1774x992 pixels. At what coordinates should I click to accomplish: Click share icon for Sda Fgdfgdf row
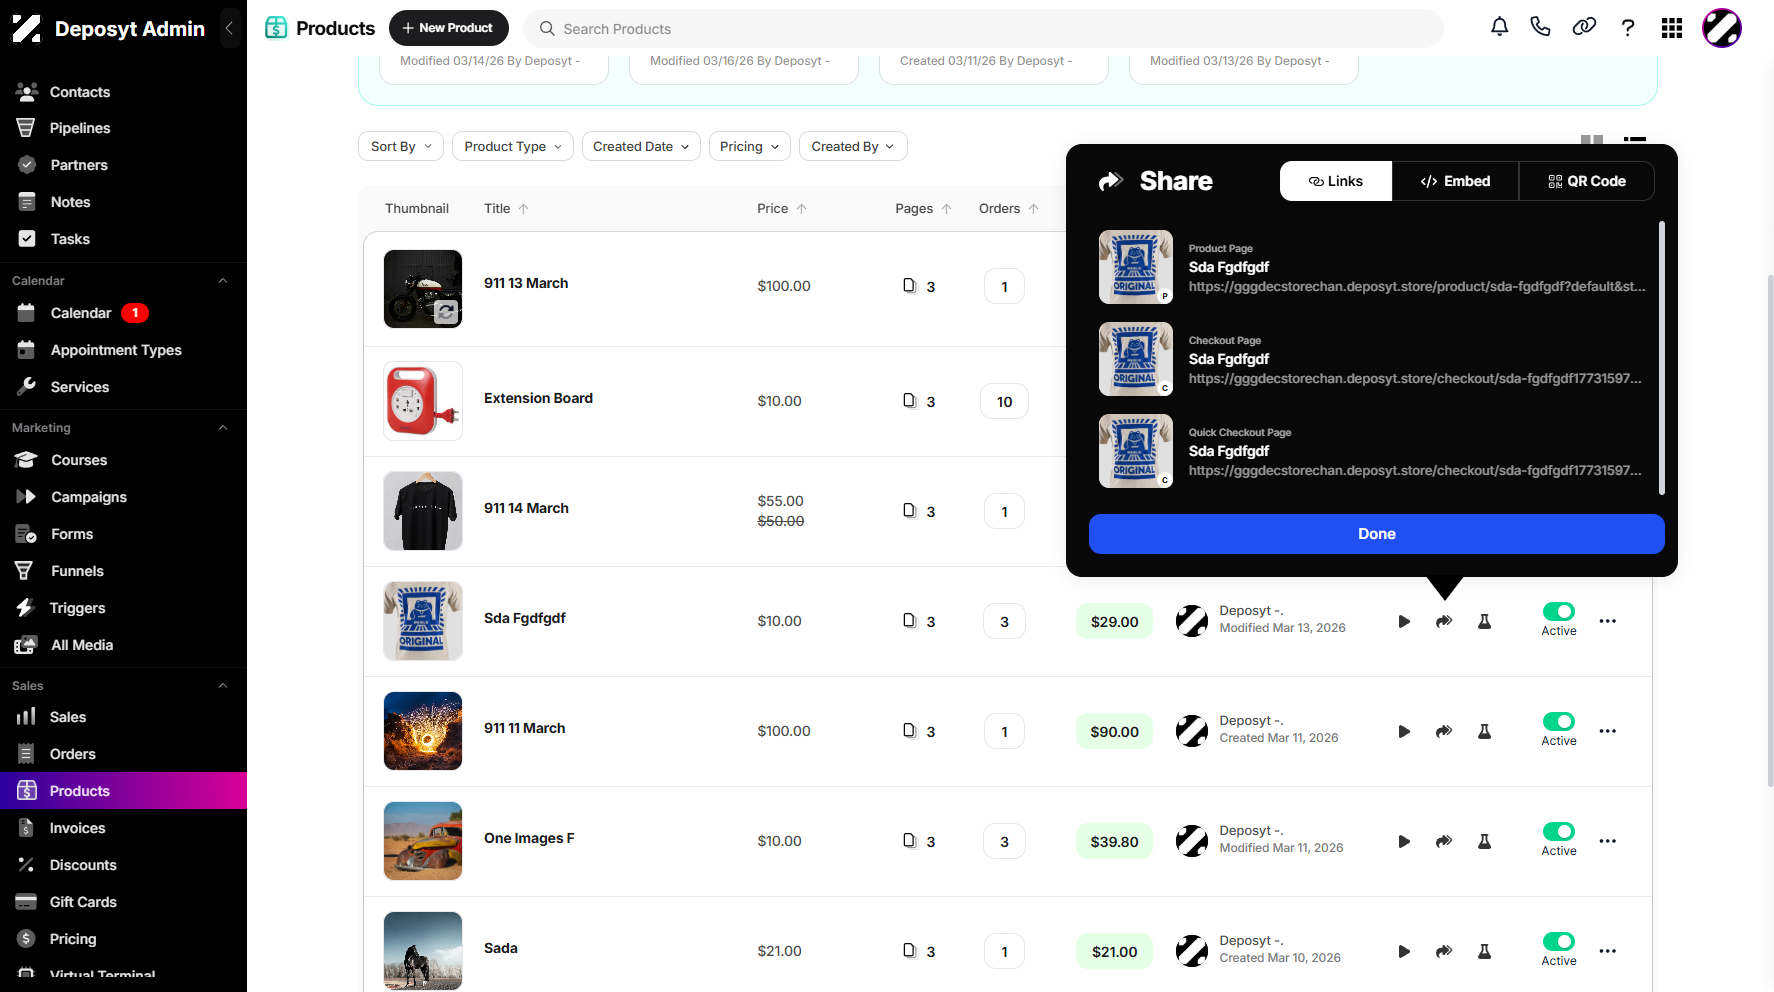(x=1444, y=621)
